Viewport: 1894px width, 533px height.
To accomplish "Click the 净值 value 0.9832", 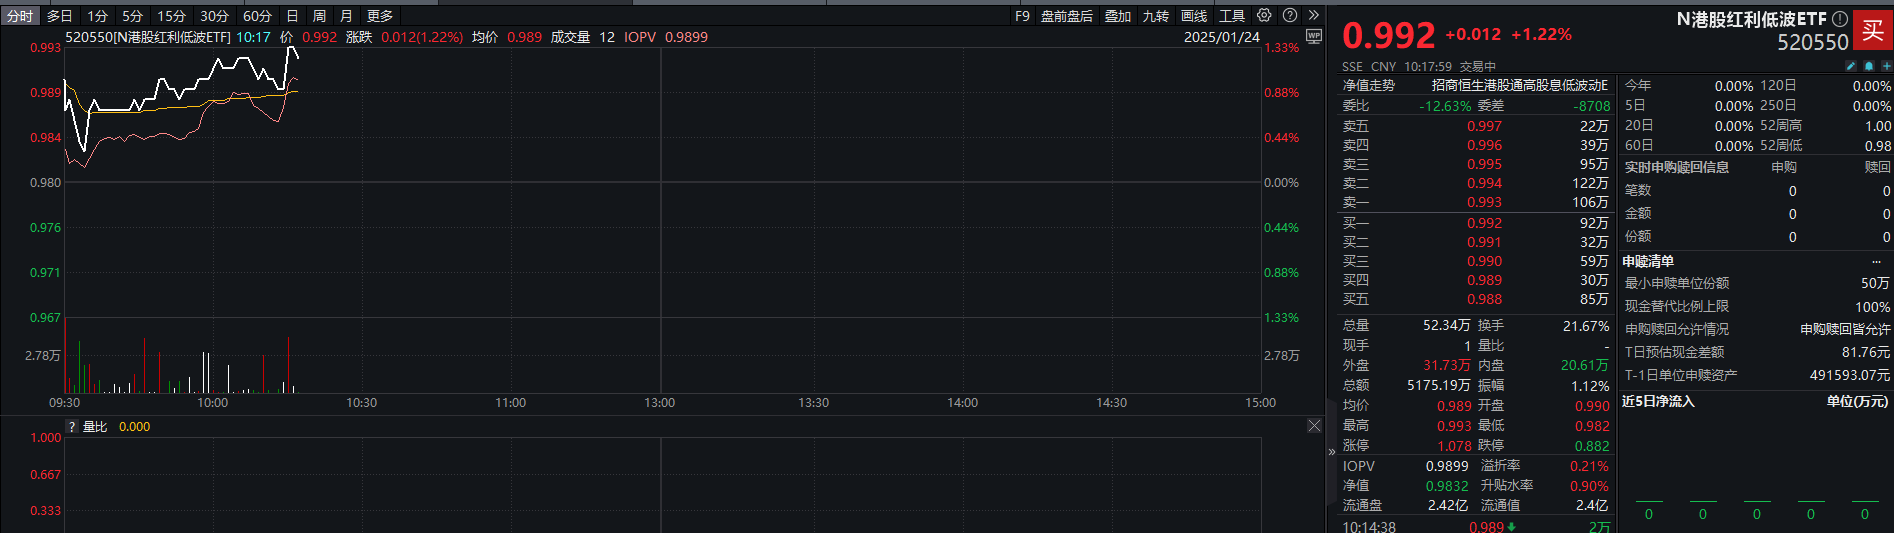I will pos(1447,486).
